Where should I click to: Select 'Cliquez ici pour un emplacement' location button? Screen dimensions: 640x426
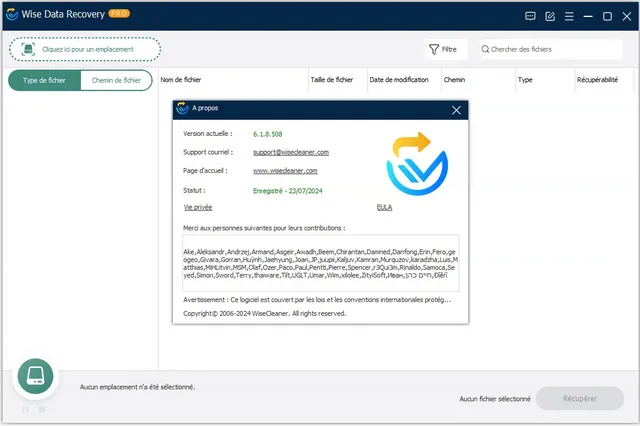(x=85, y=49)
